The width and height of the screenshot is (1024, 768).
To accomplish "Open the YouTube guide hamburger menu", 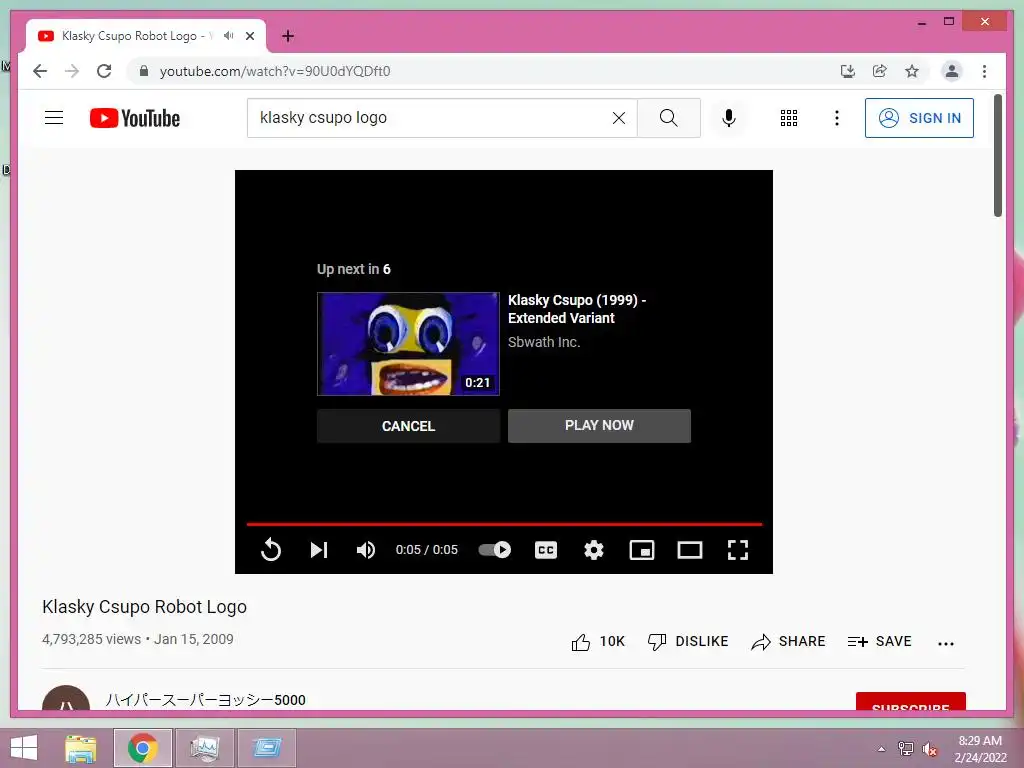I will click(x=54, y=118).
